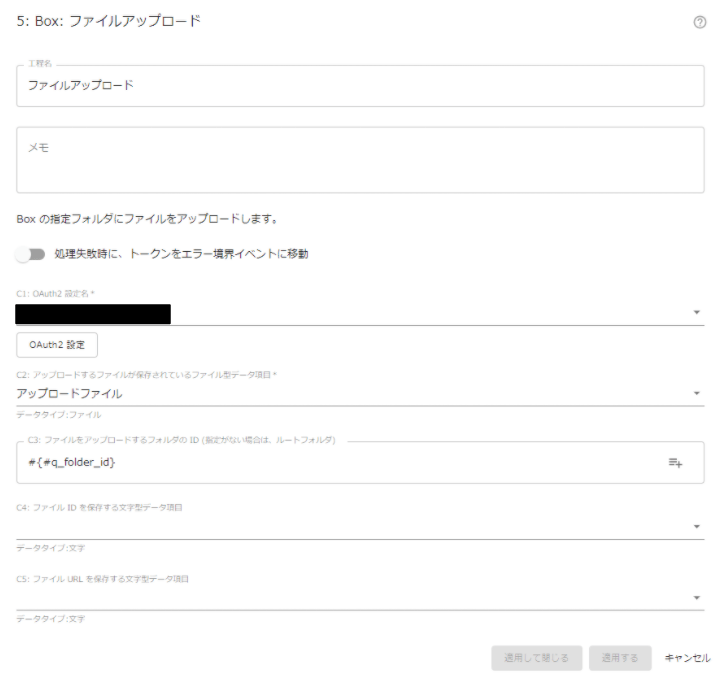Click the #{#q_folder_id} folder ID field
The image size is (722, 675).
pos(341,462)
